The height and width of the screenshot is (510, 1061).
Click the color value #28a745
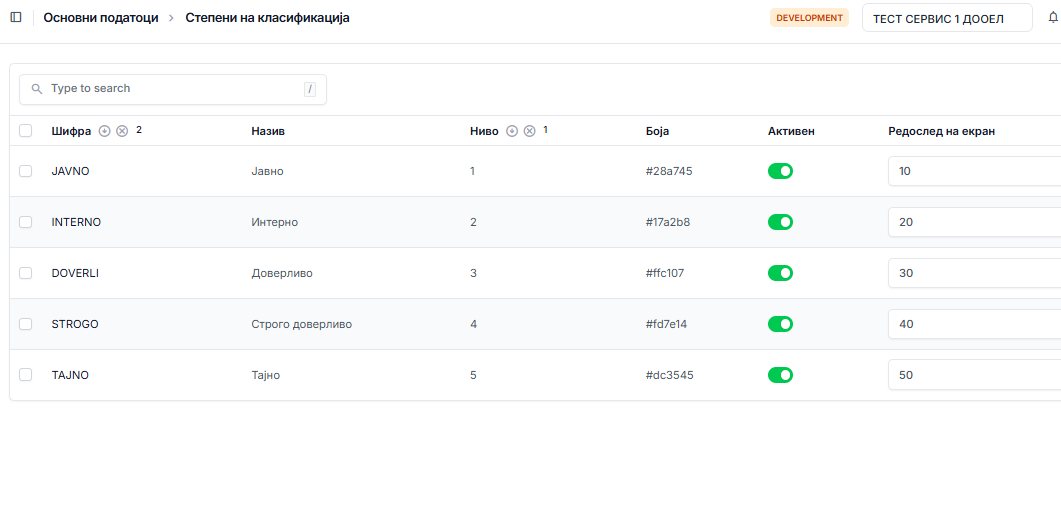[669, 171]
